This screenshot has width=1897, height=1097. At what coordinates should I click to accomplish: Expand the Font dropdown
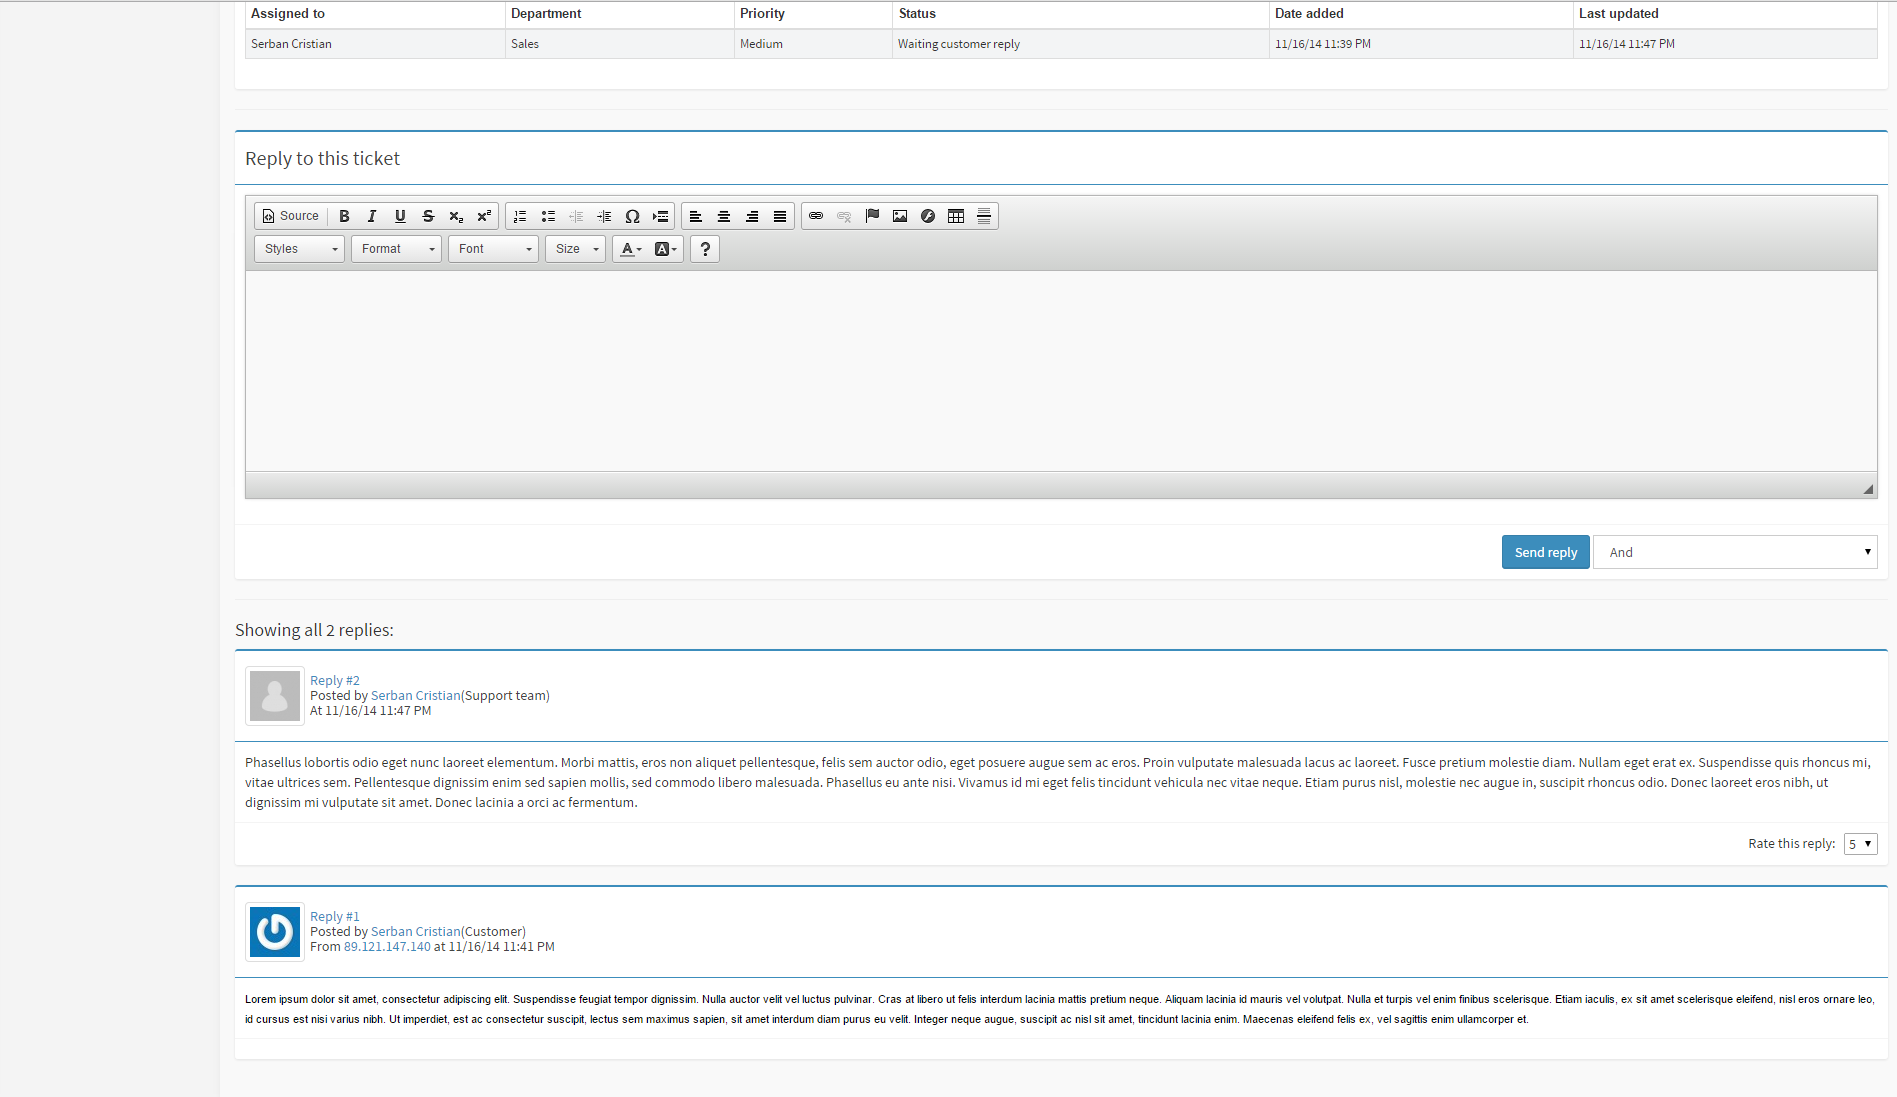point(494,249)
